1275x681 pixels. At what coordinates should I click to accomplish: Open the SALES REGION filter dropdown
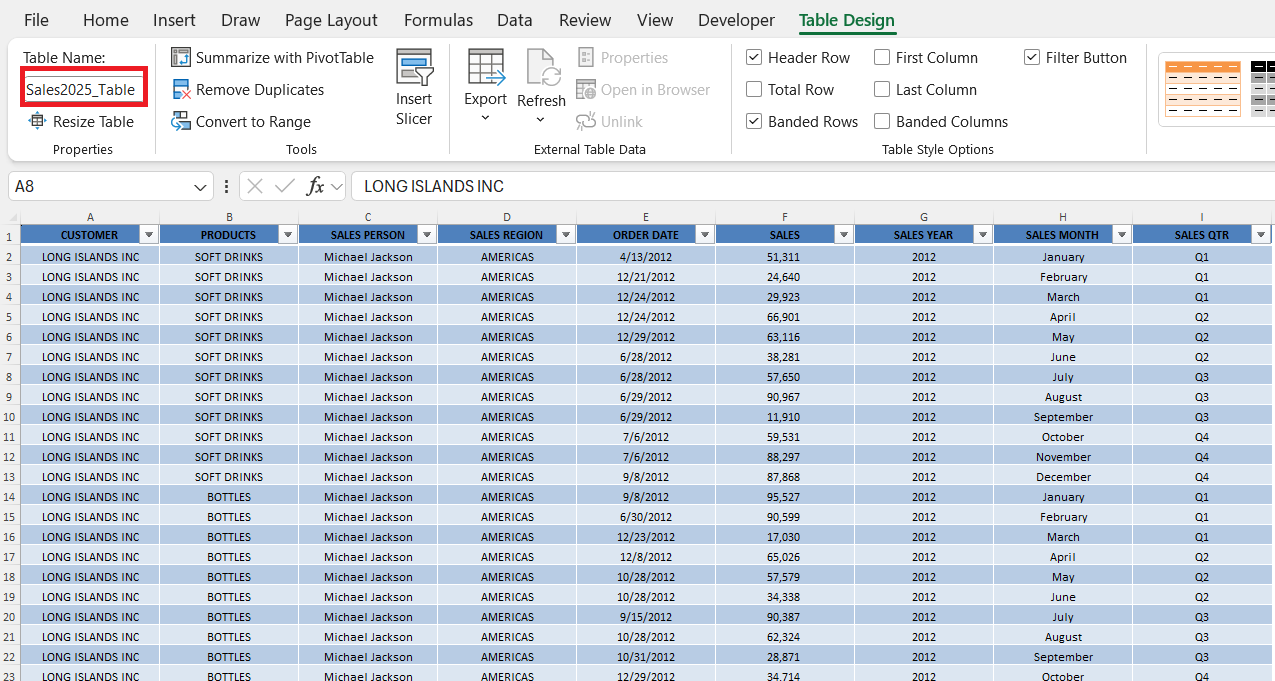(566, 235)
